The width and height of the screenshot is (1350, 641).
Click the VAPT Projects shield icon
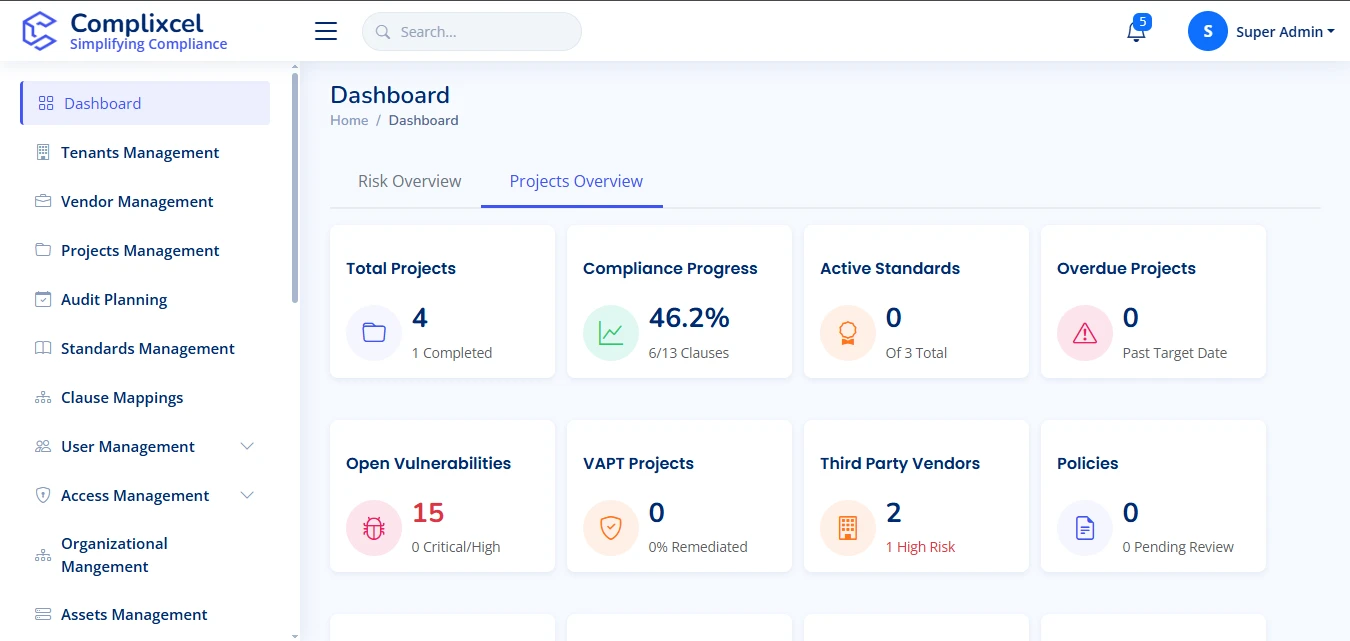pos(611,528)
